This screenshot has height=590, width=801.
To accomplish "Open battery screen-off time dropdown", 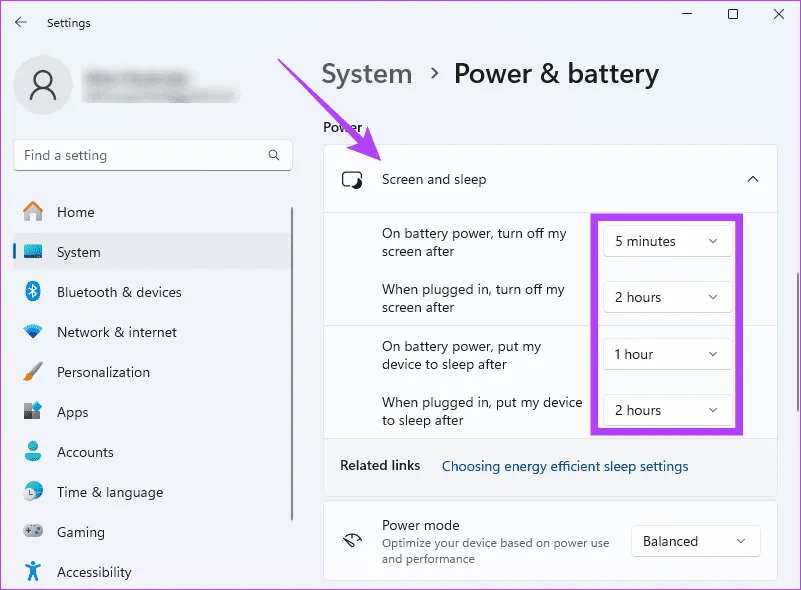I will [x=667, y=241].
